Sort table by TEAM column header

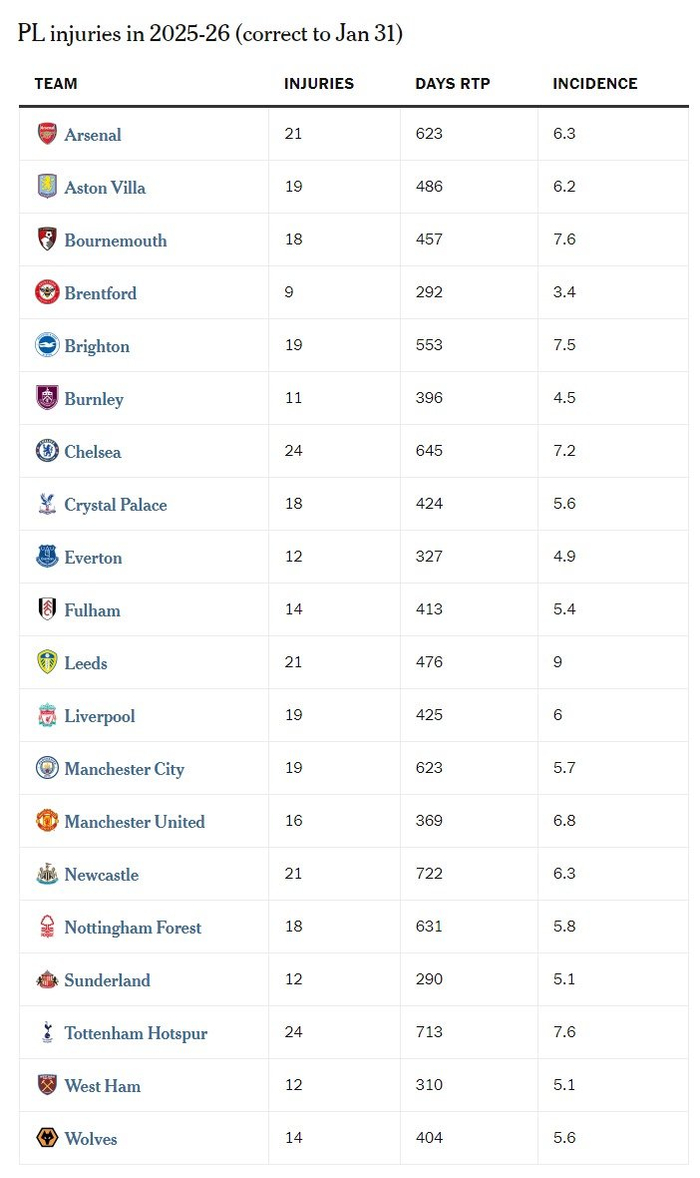tap(56, 84)
